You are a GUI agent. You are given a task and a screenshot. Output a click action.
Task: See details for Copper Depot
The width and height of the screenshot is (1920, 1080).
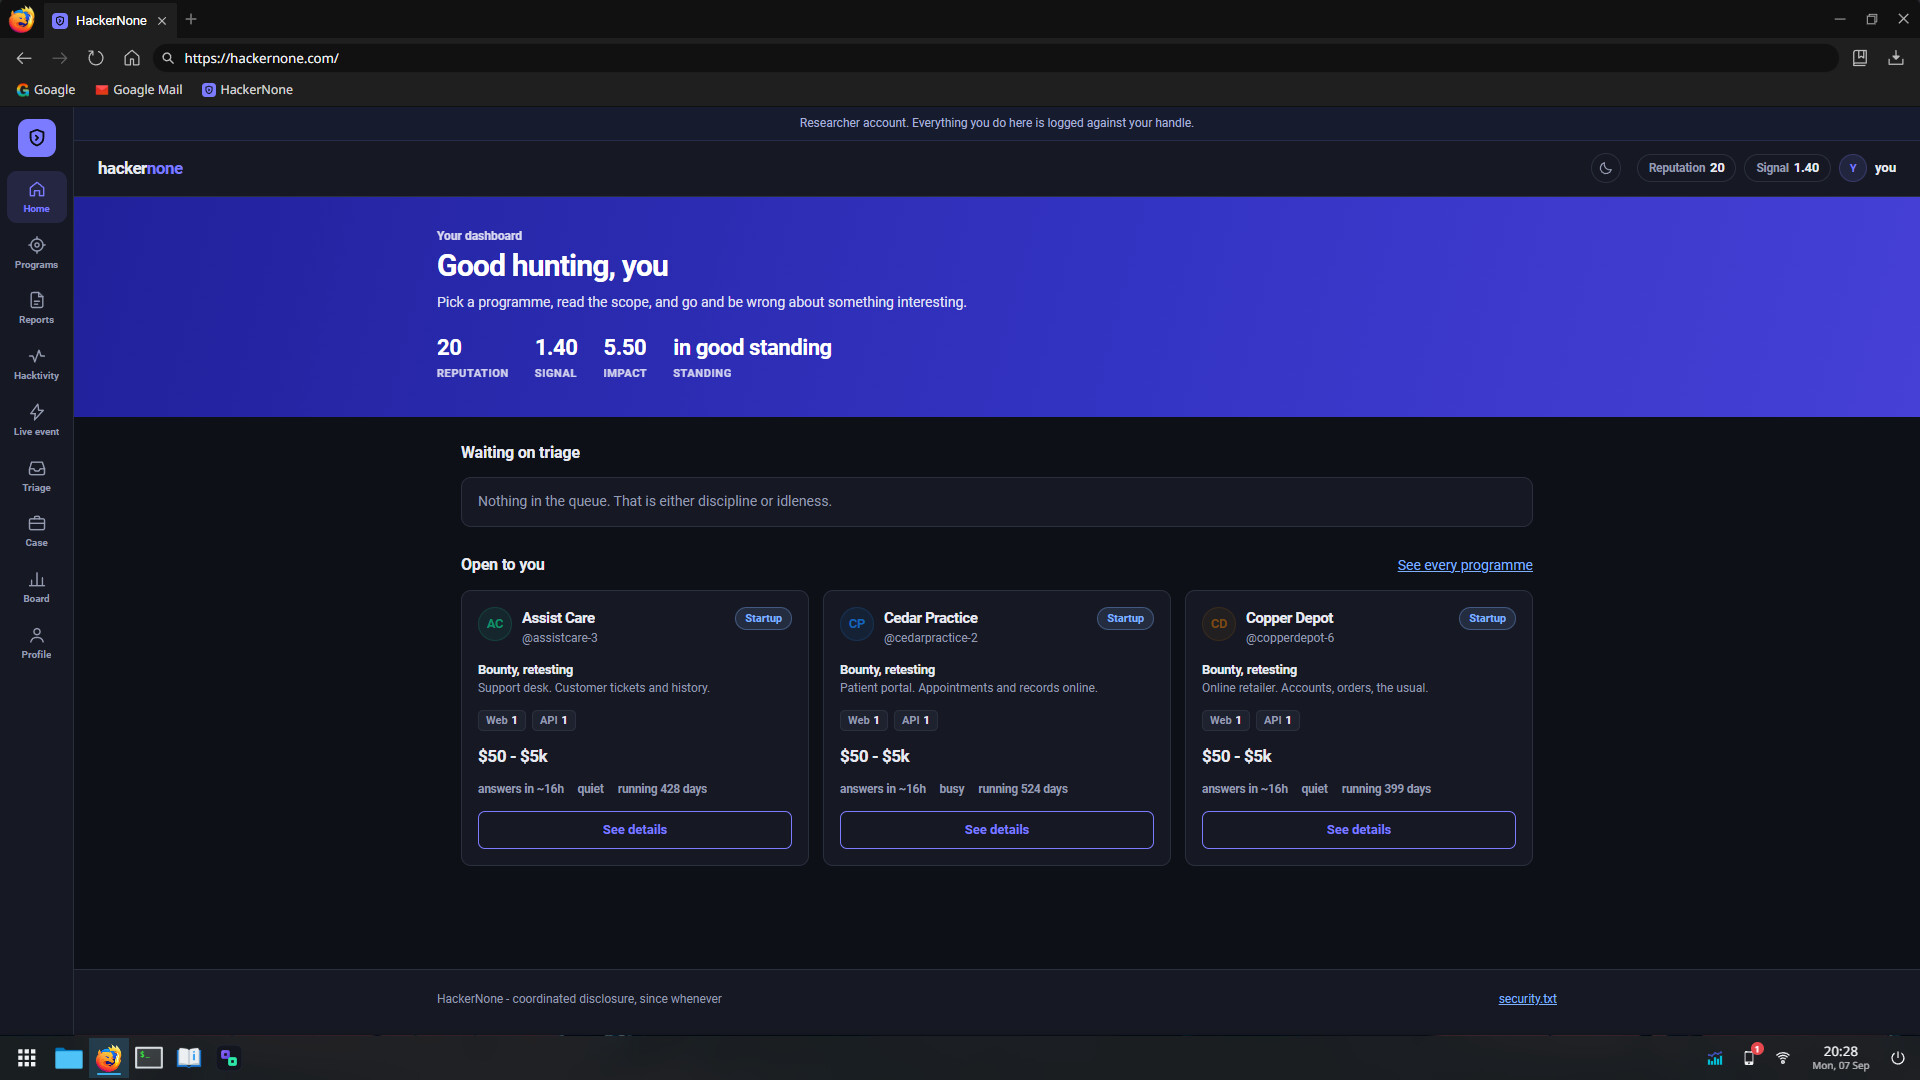tap(1359, 830)
